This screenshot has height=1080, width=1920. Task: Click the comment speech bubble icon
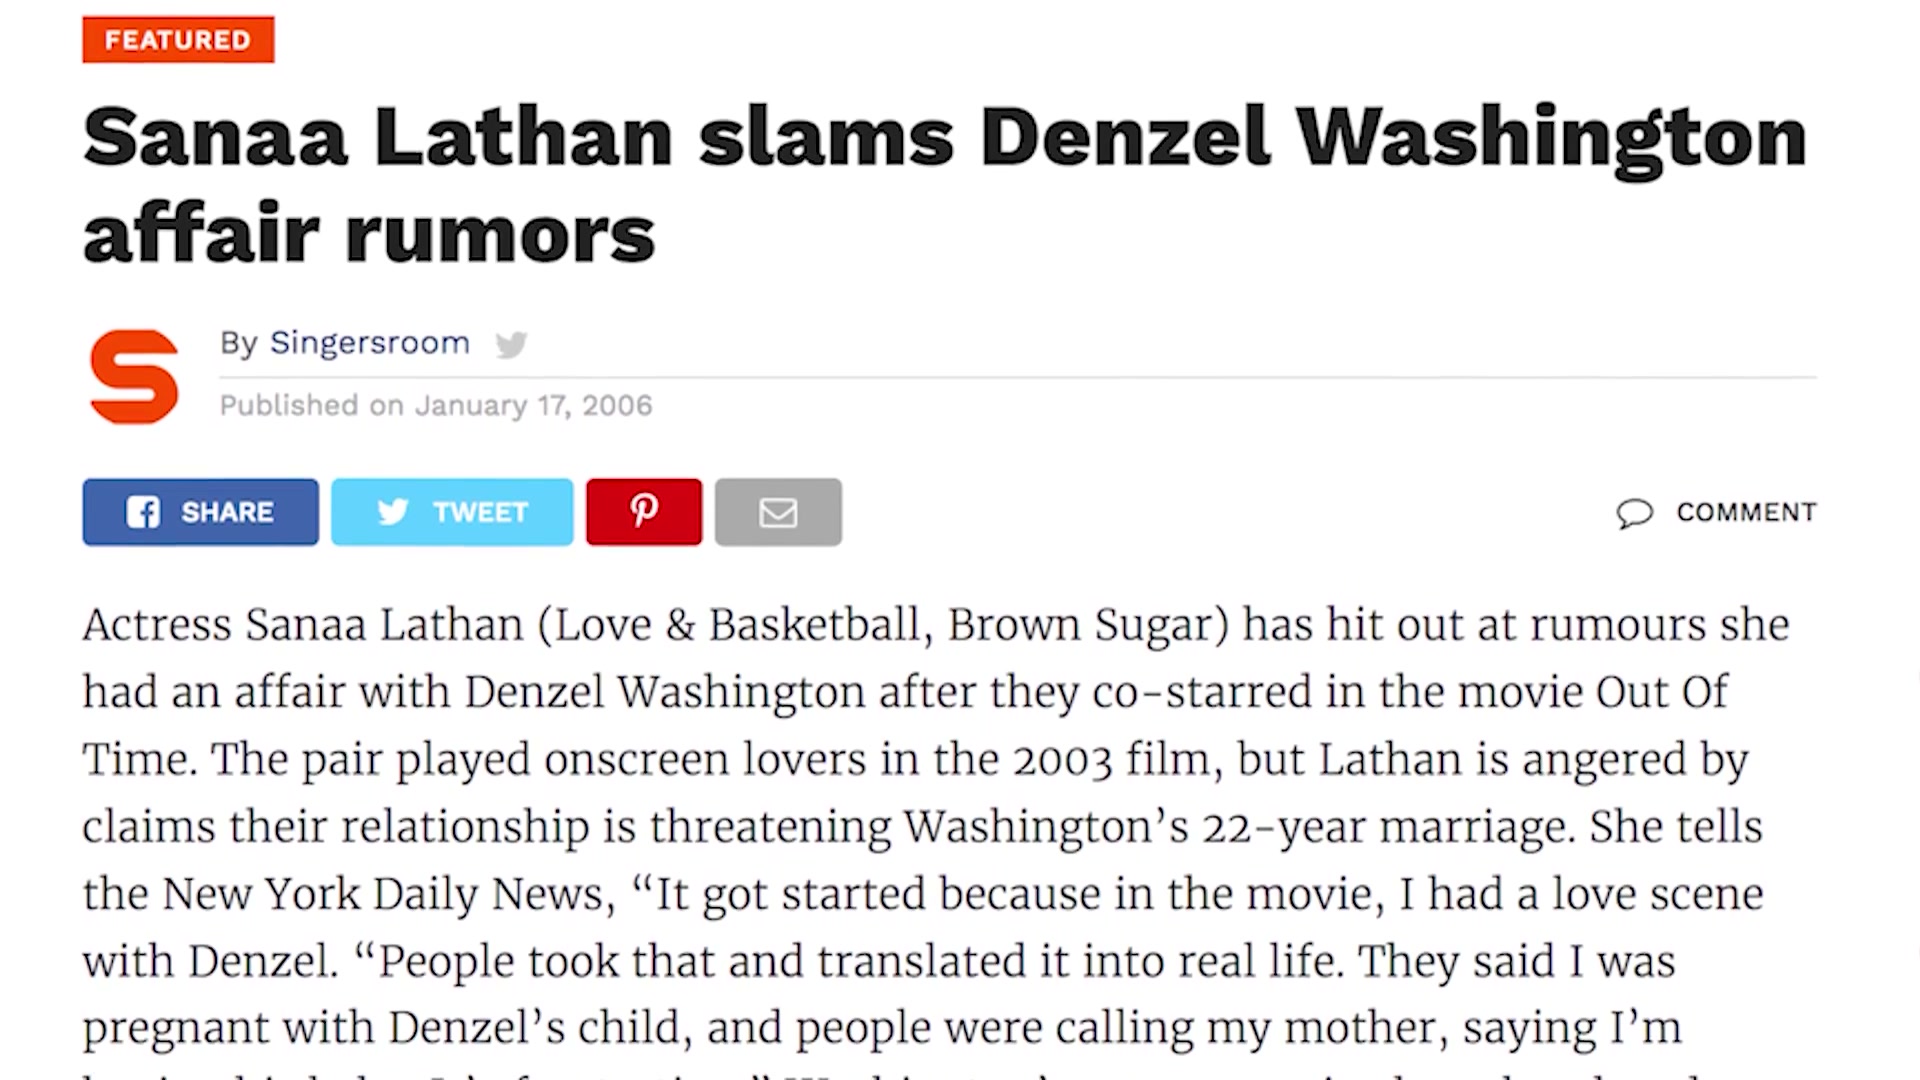pos(1634,513)
